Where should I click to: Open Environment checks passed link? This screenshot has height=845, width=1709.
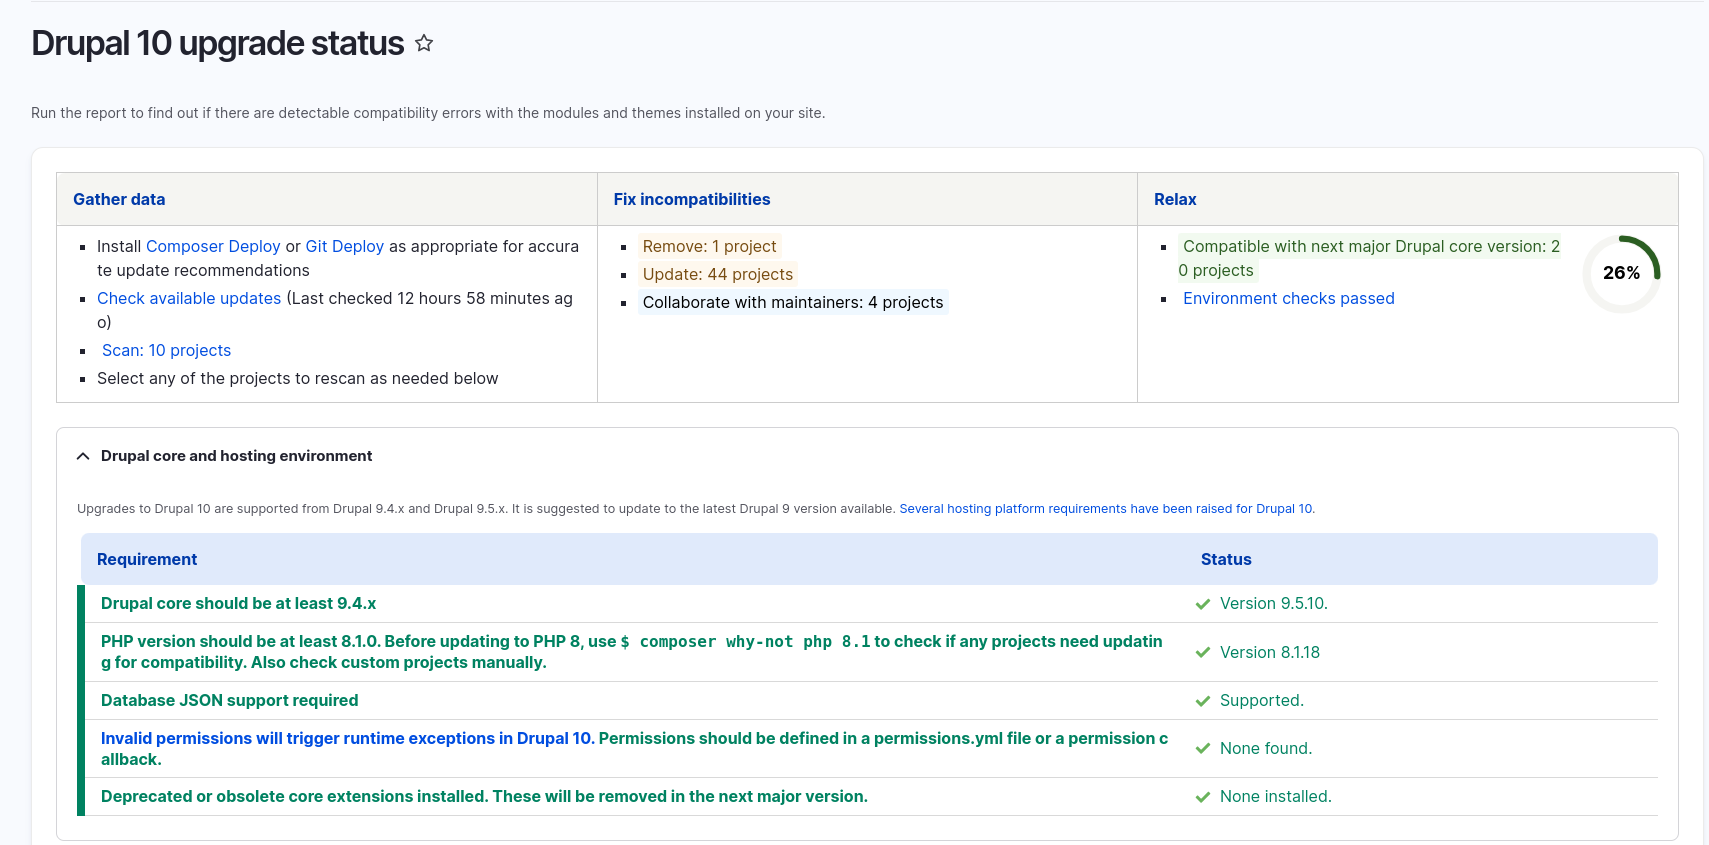(x=1289, y=298)
